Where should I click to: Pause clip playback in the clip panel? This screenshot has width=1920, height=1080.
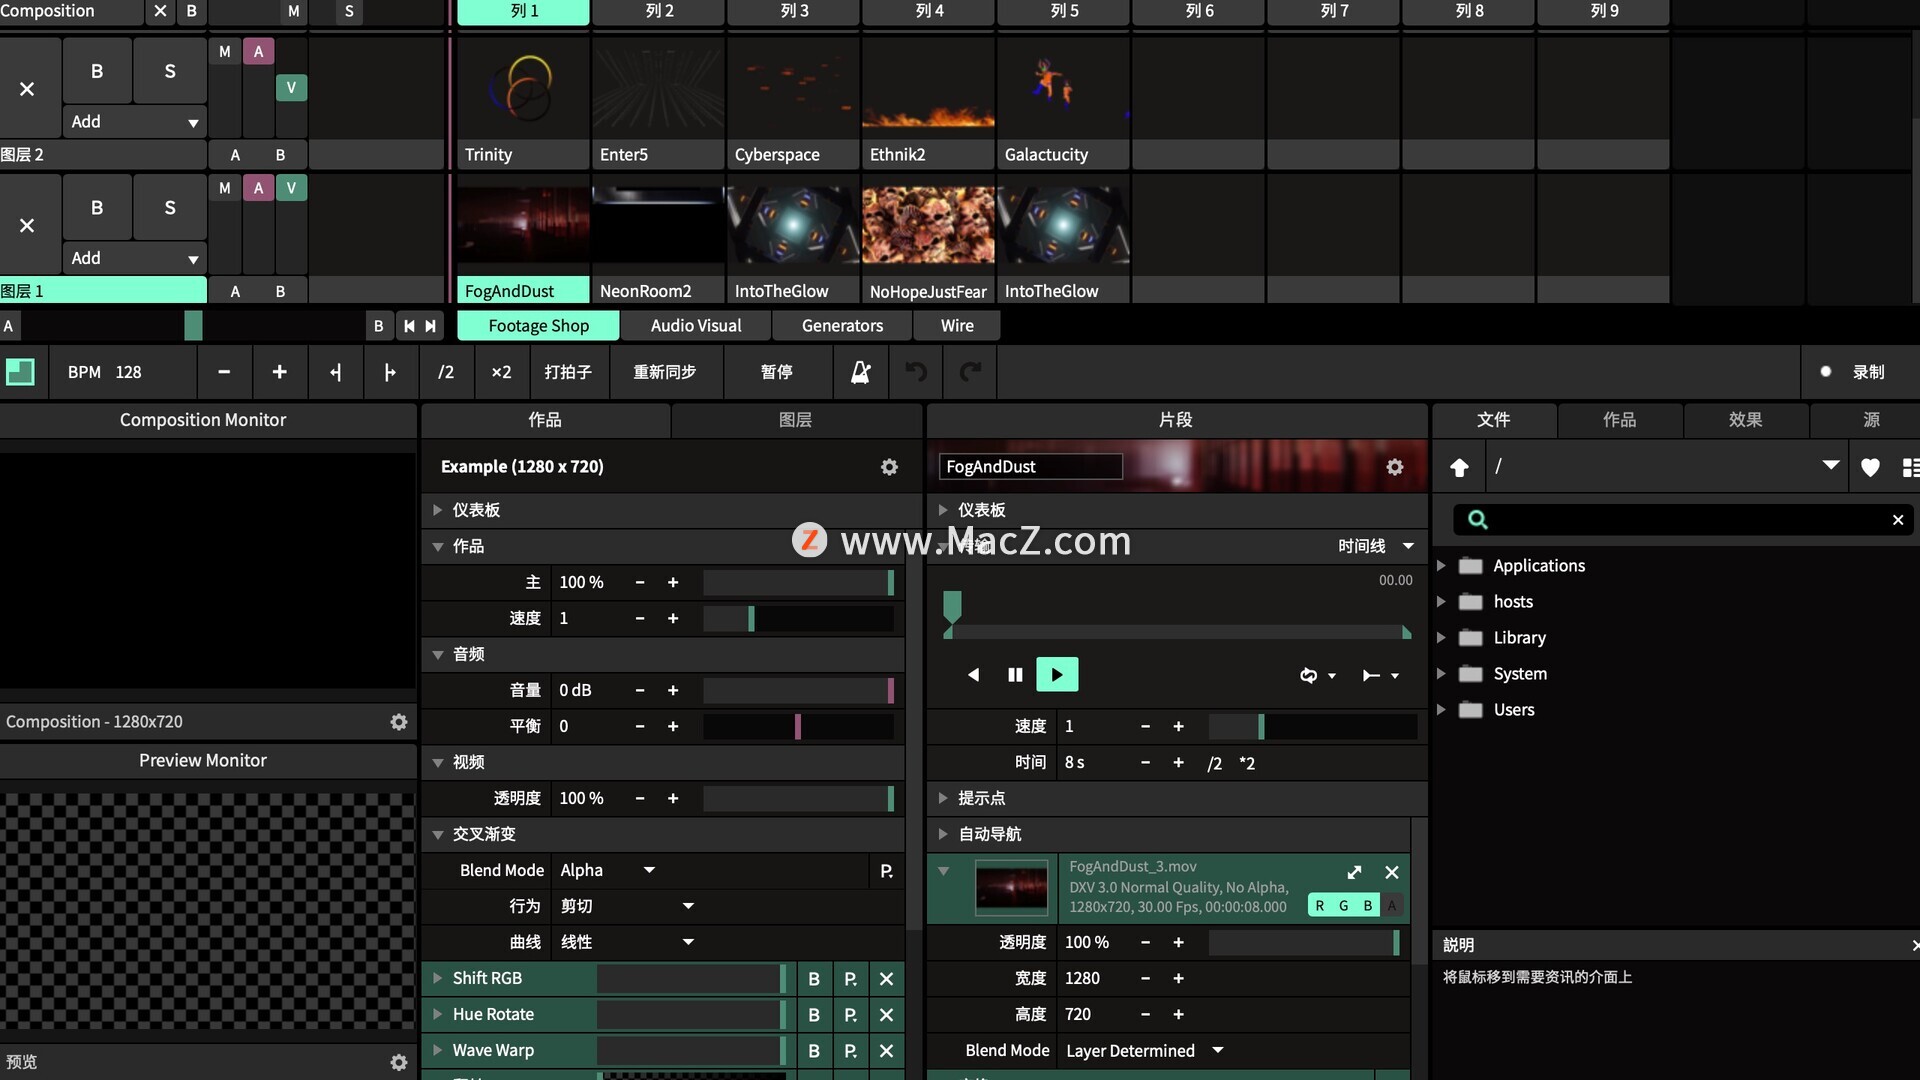[1015, 675]
